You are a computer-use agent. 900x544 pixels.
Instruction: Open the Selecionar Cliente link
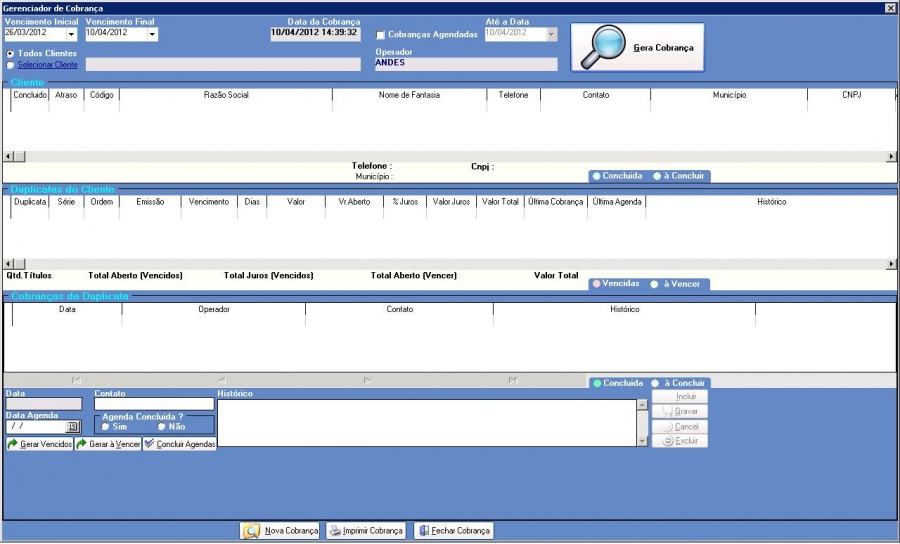point(47,65)
